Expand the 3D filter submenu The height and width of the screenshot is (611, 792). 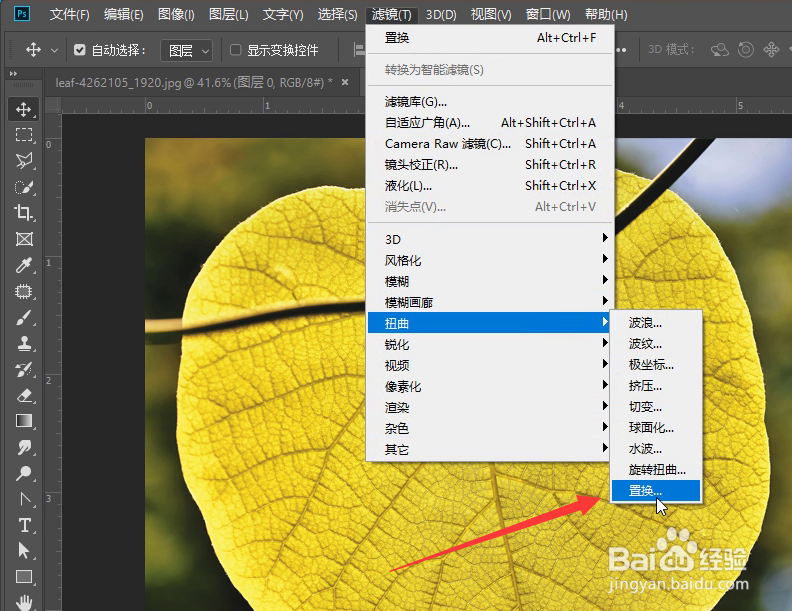[489, 239]
